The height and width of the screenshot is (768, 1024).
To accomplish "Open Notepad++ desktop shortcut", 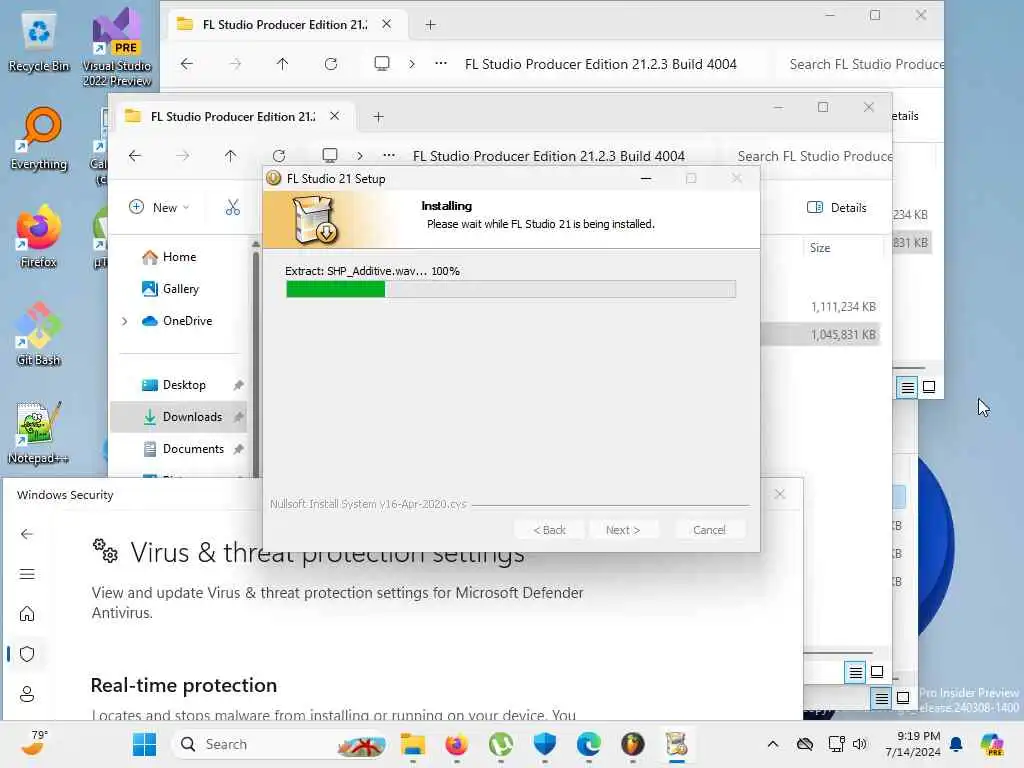I will [x=38, y=432].
